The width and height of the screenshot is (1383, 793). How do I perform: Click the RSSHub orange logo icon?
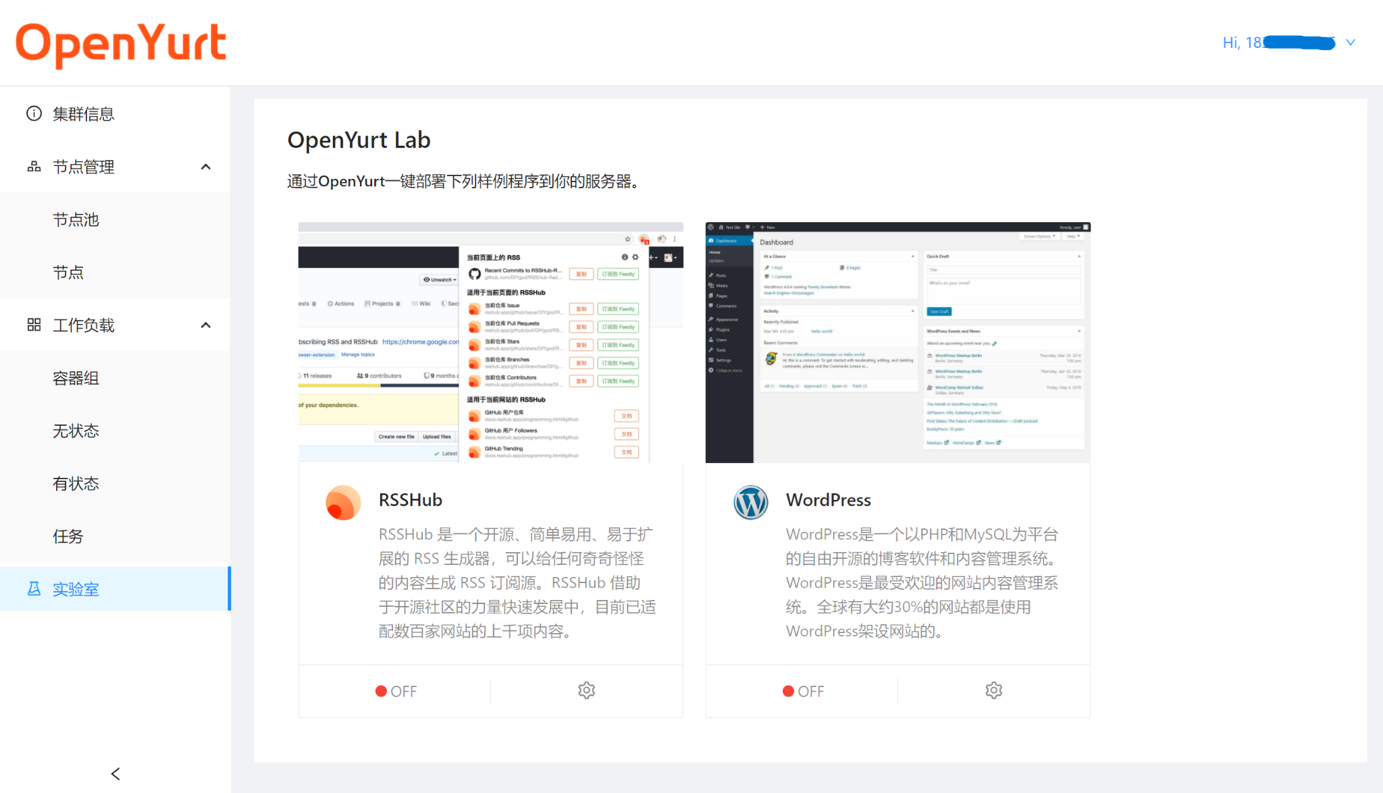coord(343,502)
